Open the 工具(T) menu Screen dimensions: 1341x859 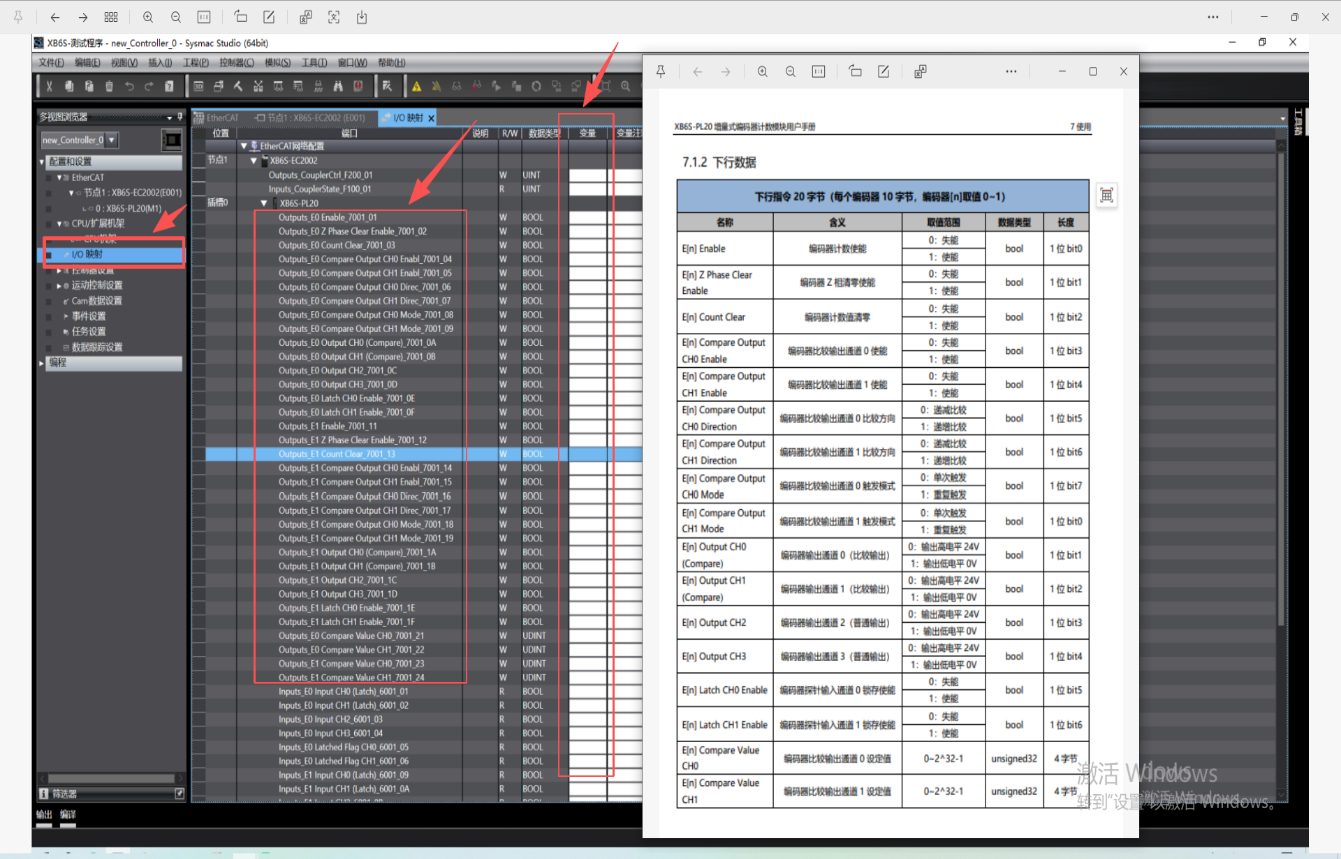point(314,63)
